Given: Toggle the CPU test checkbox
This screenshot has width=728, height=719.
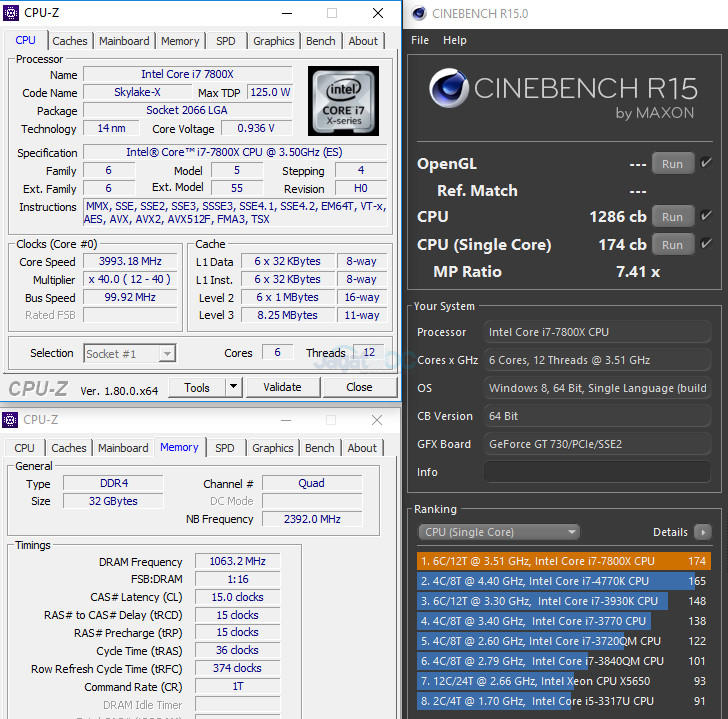Looking at the screenshot, I should (x=706, y=216).
